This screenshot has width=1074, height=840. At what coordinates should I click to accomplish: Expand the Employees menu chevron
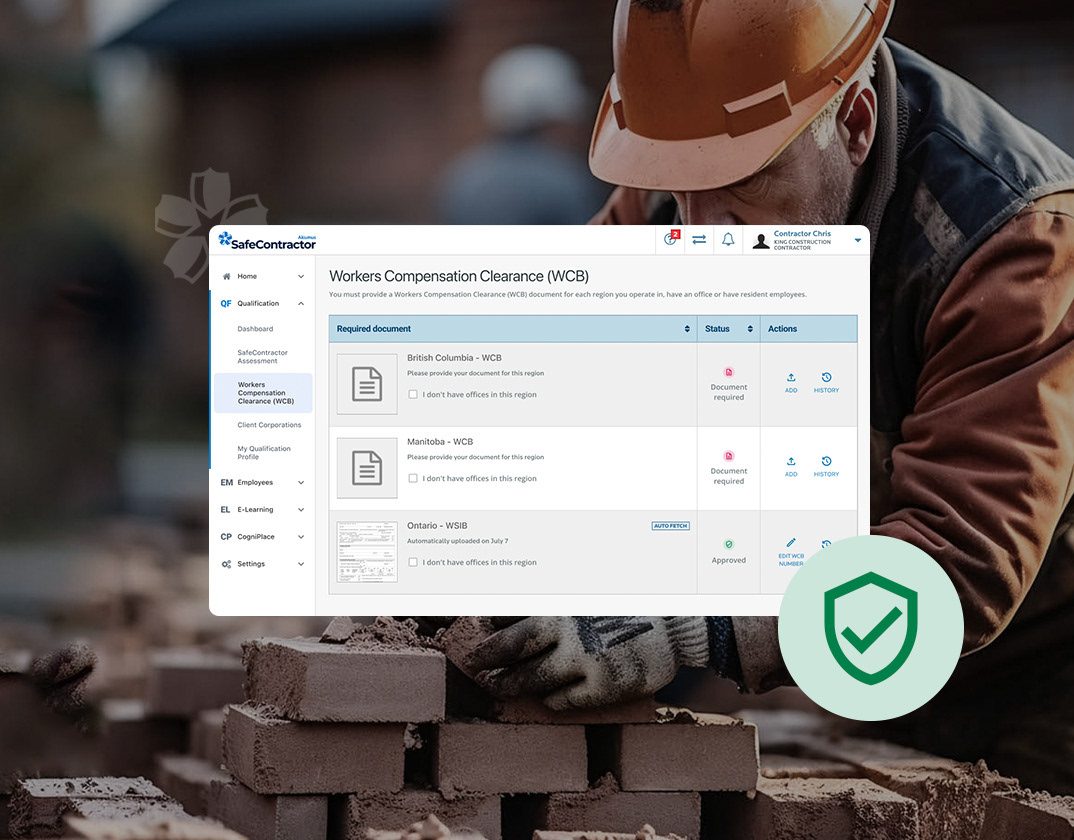(301, 482)
